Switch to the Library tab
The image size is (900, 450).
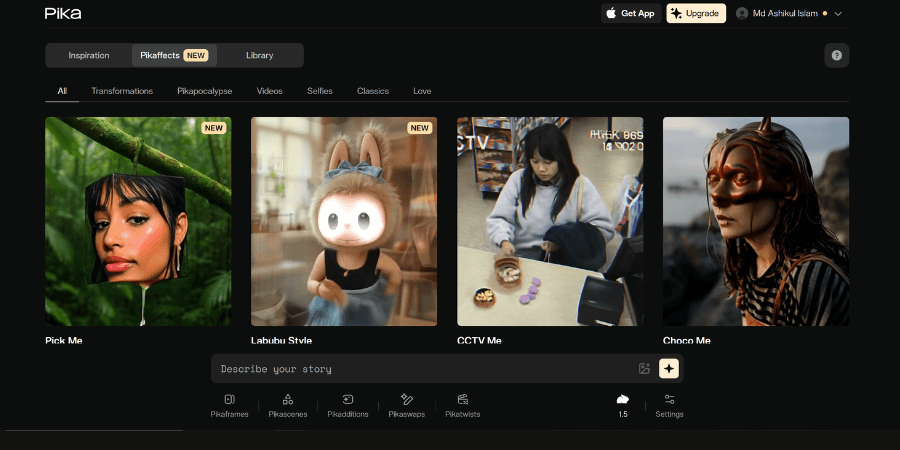click(x=259, y=55)
